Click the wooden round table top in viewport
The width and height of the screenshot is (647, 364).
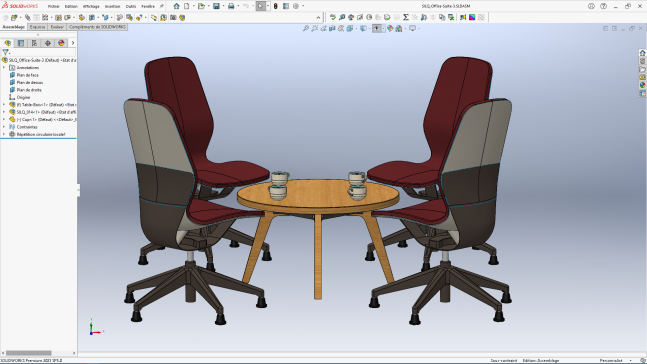[x=318, y=194]
